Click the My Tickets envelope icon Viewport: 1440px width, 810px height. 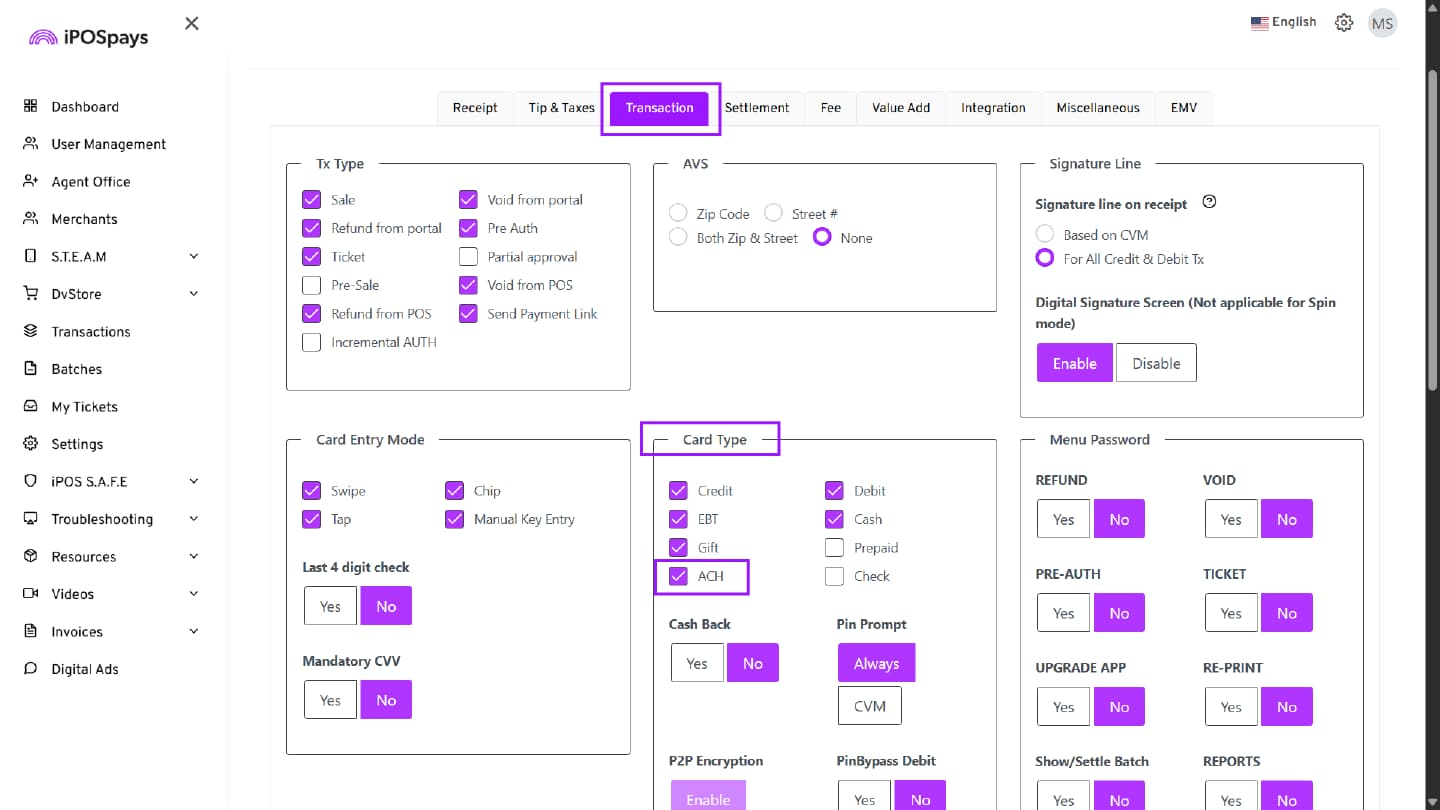click(30, 406)
